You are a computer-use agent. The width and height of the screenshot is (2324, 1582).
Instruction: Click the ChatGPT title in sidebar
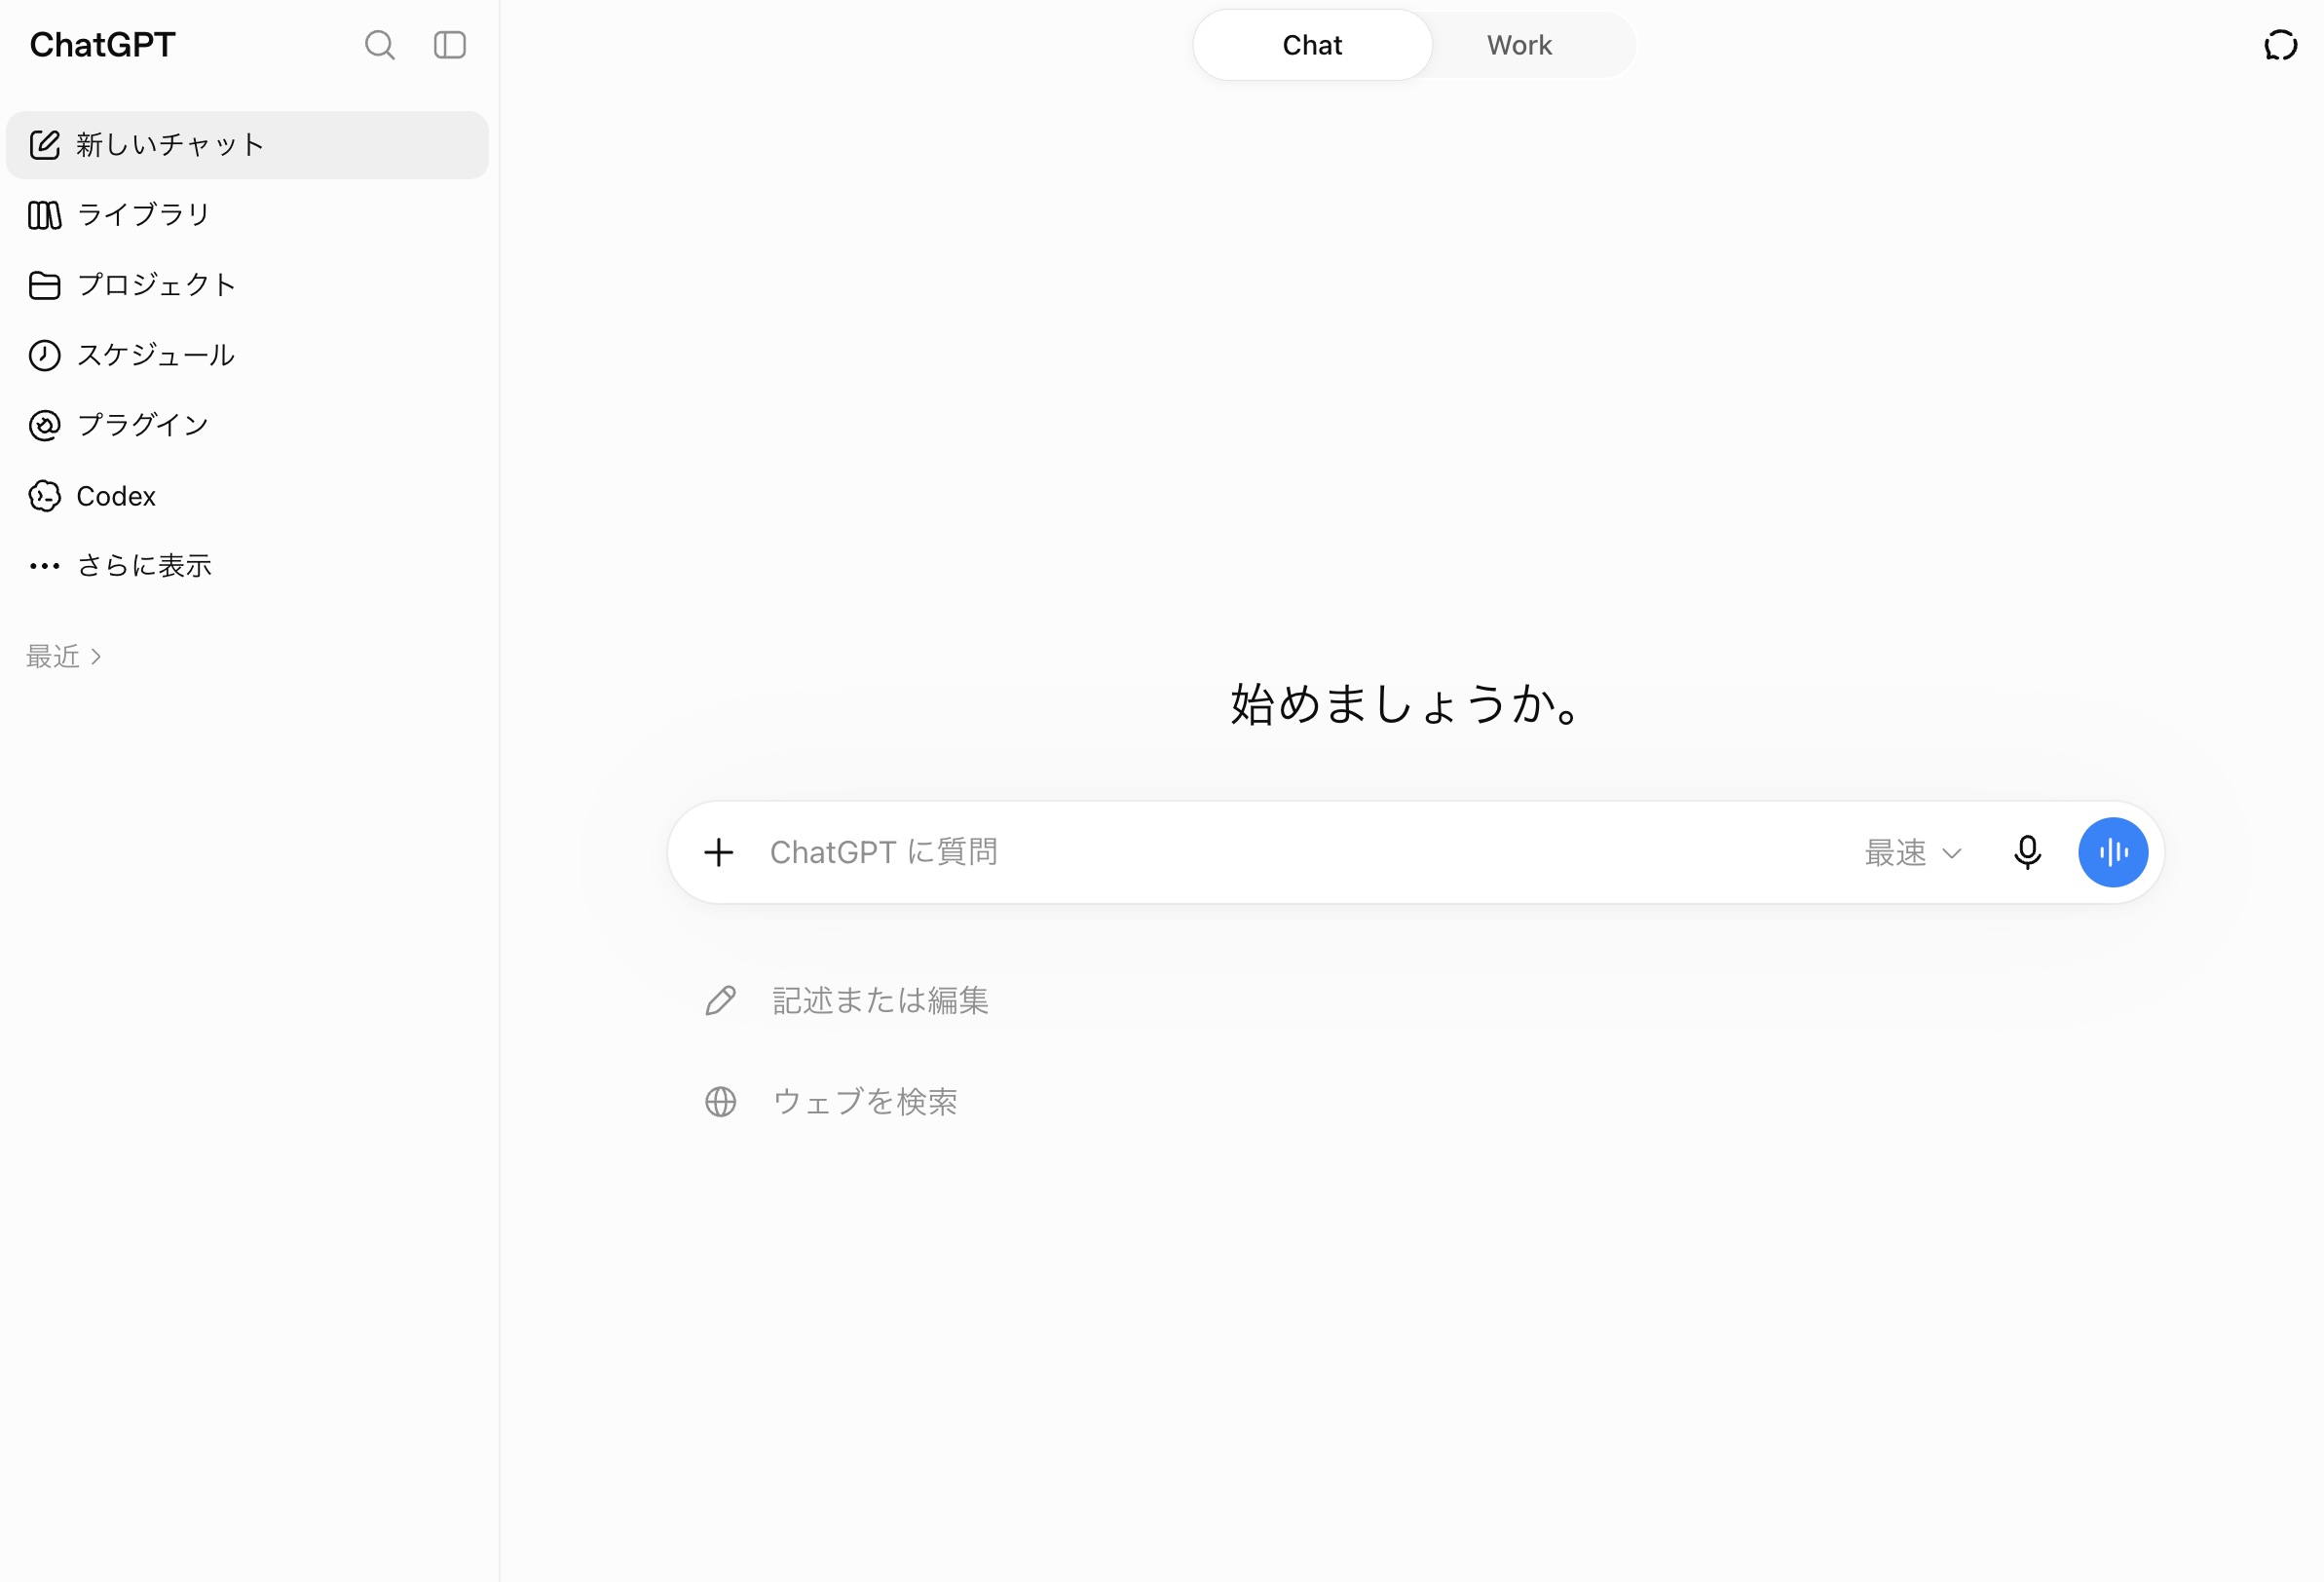(x=102, y=45)
